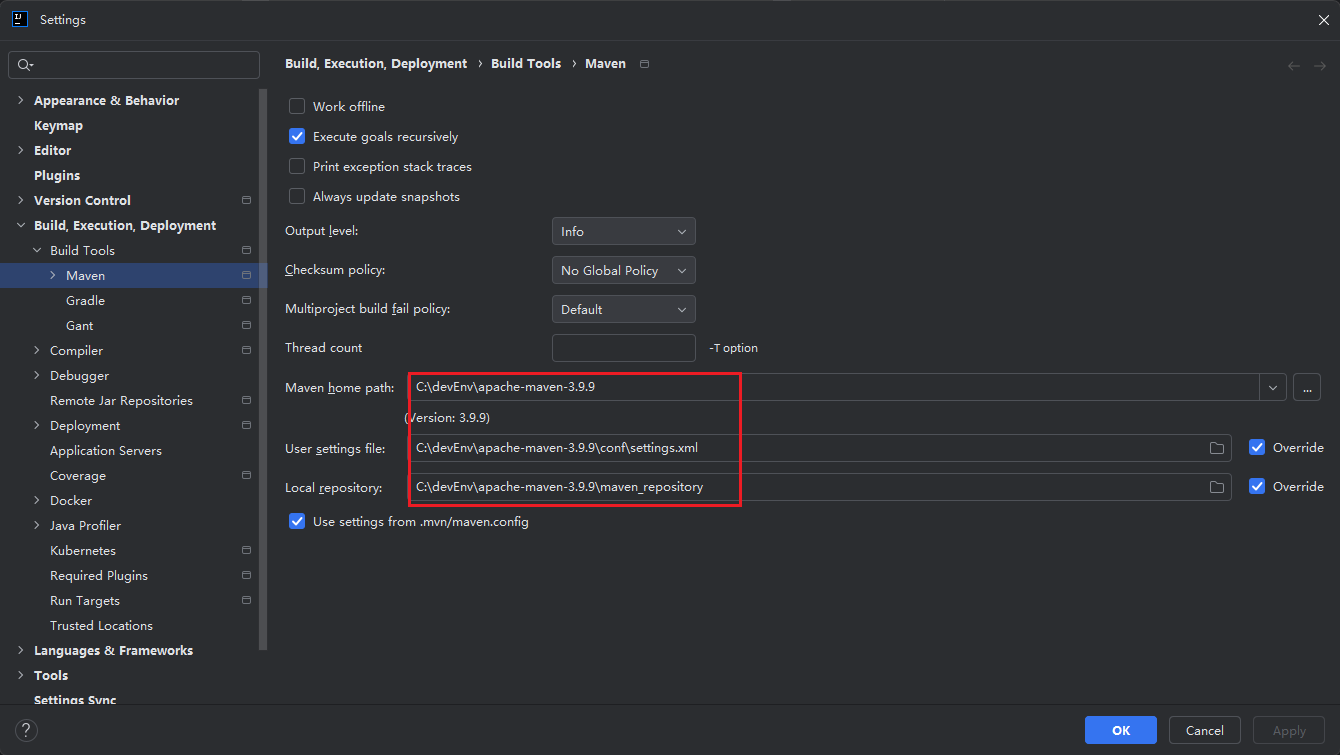Click project-level icon beside Coverage
This screenshot has height=755, width=1340.
coord(246,476)
